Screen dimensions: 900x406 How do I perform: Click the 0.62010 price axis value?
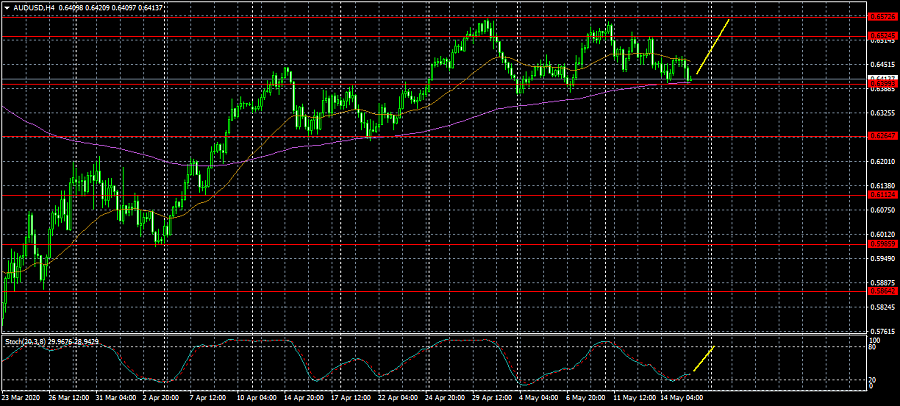(x=882, y=162)
